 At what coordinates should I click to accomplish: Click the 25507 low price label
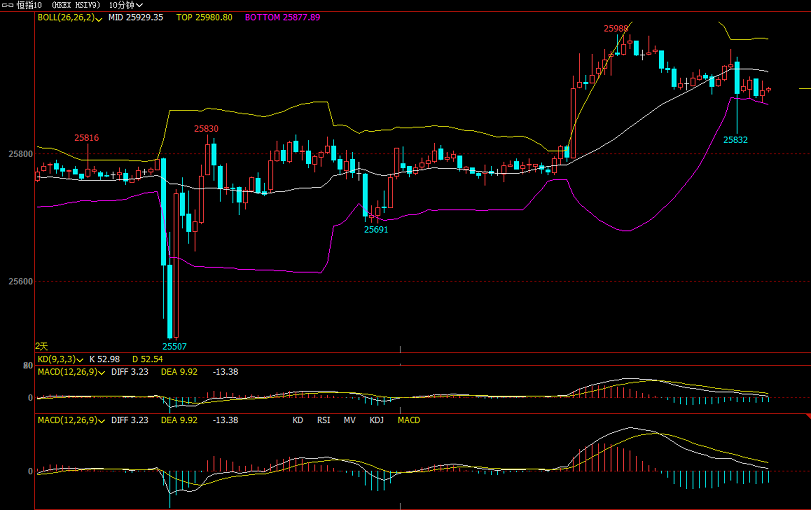pos(174,347)
